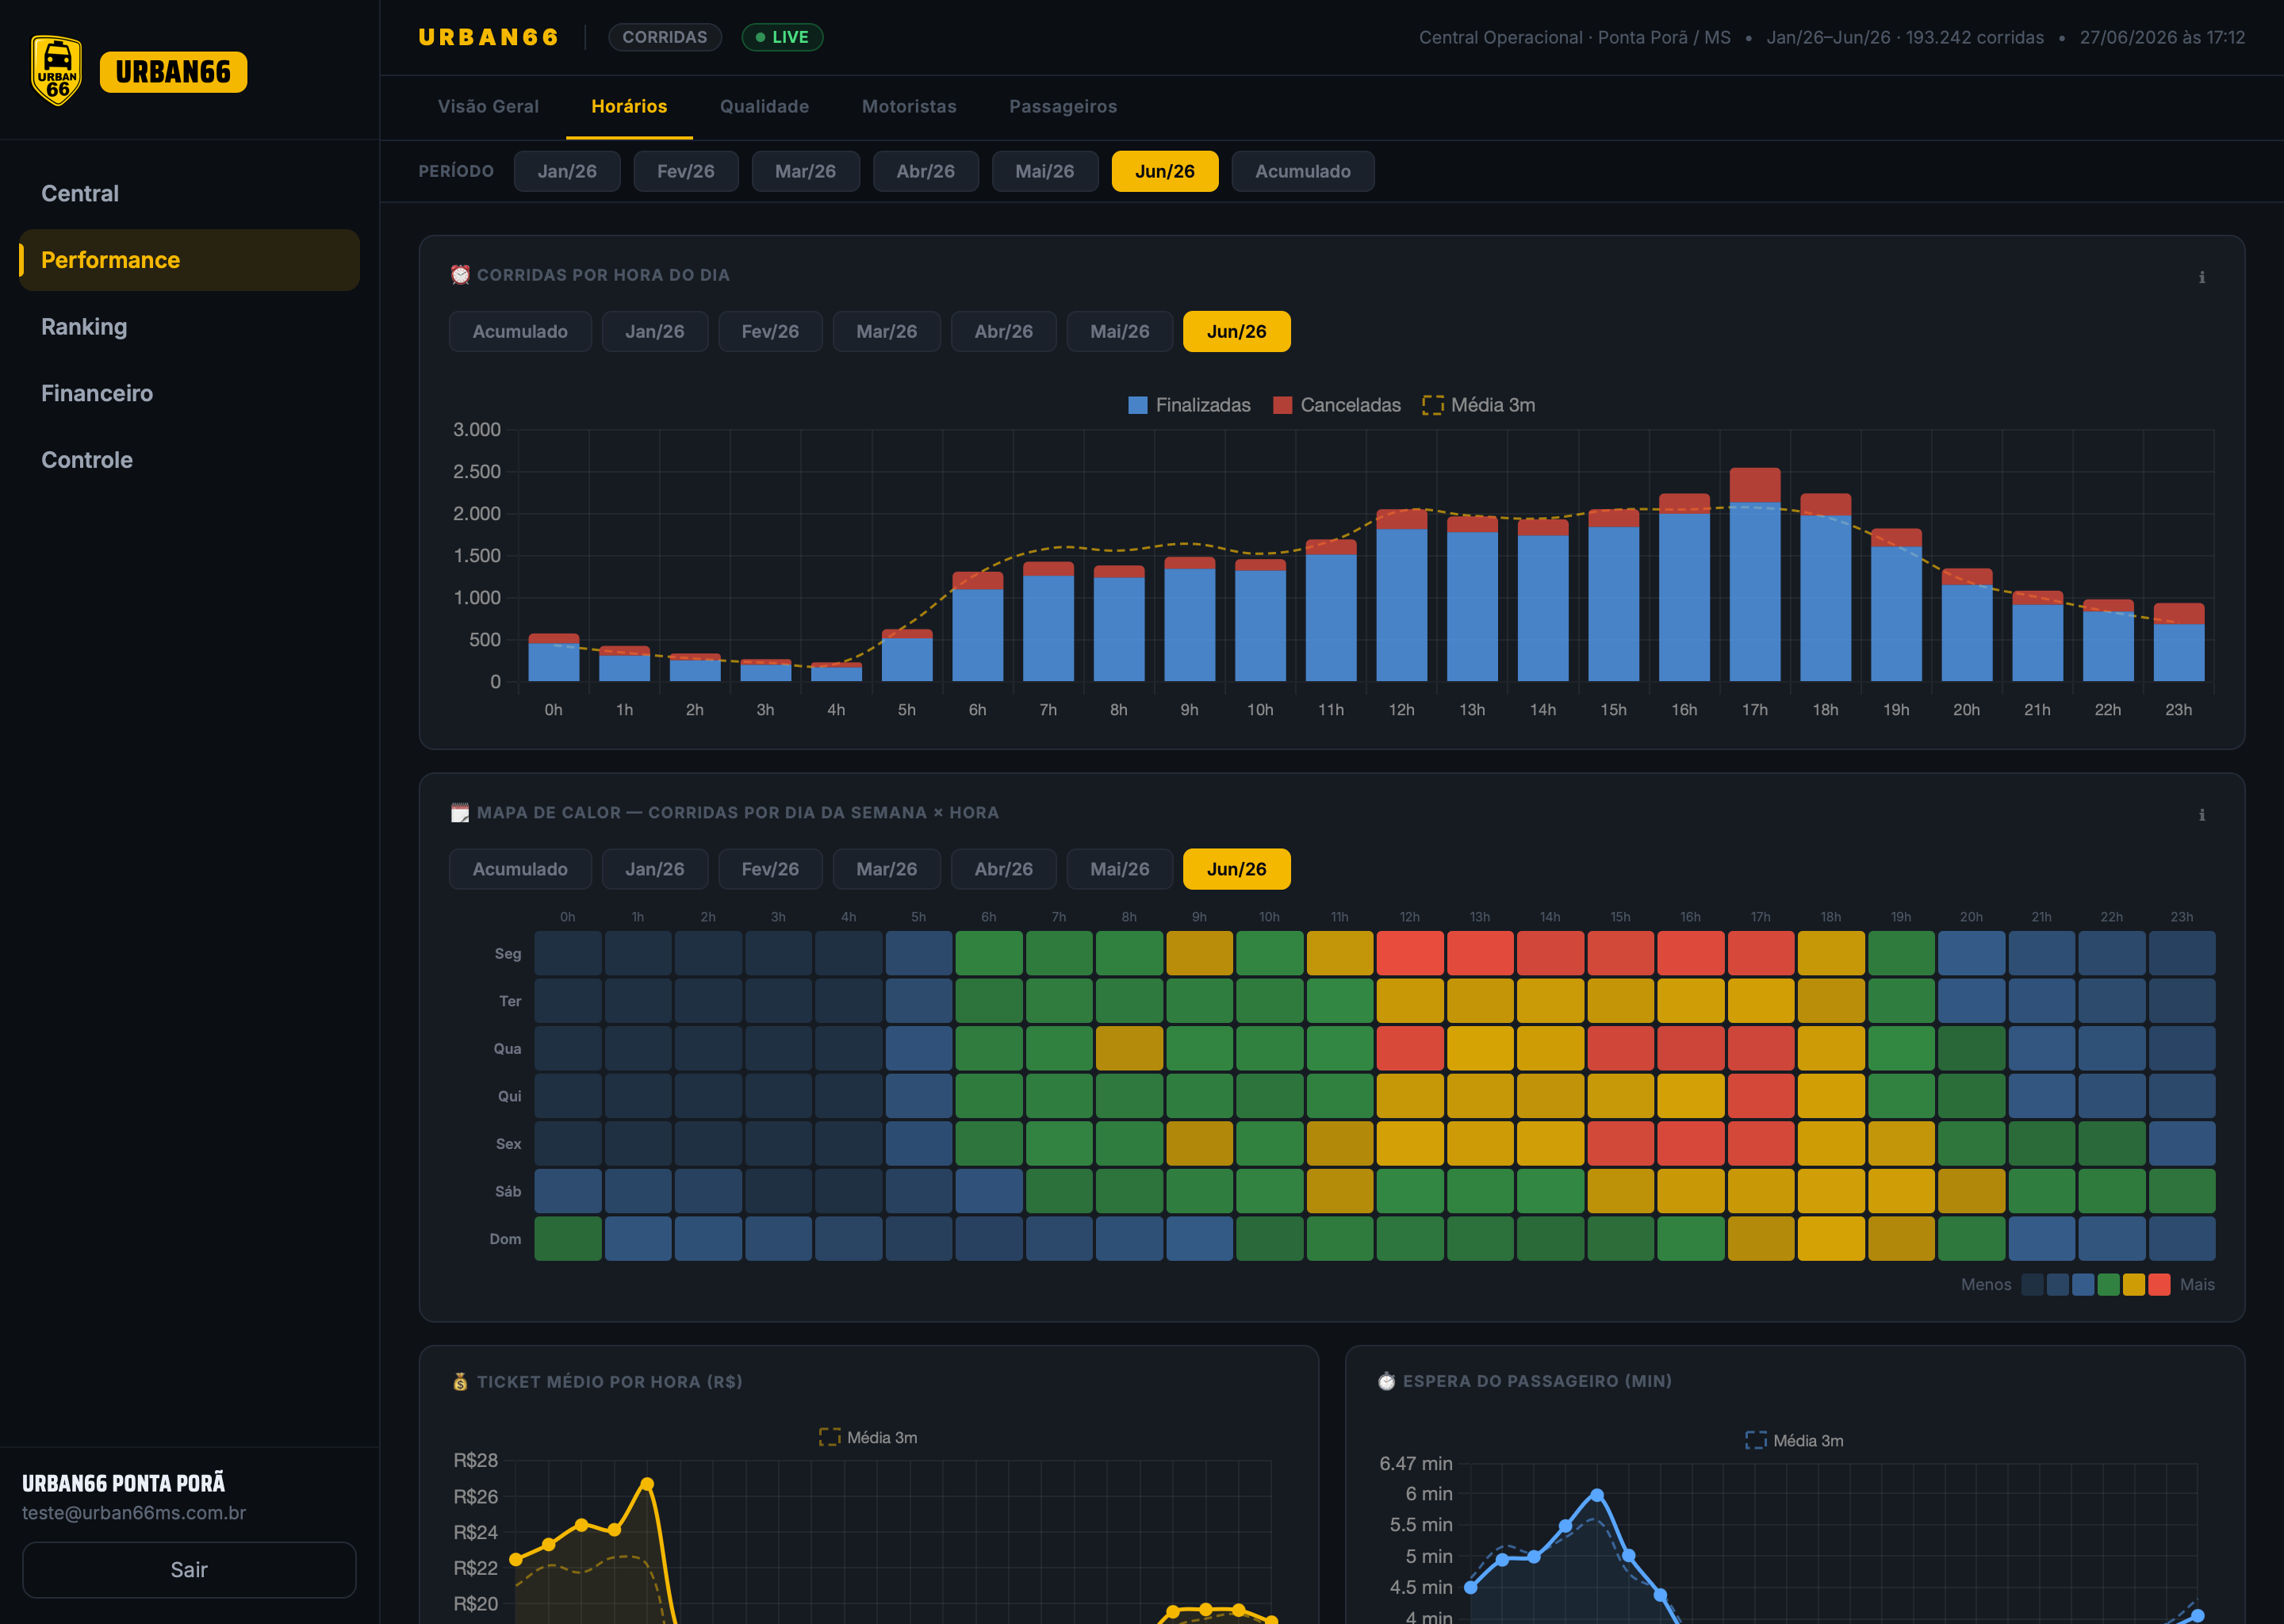Toggle Média 3m legend in Ticket Médio chart
This screenshot has width=2284, height=1624.
pyautogui.click(x=868, y=1437)
